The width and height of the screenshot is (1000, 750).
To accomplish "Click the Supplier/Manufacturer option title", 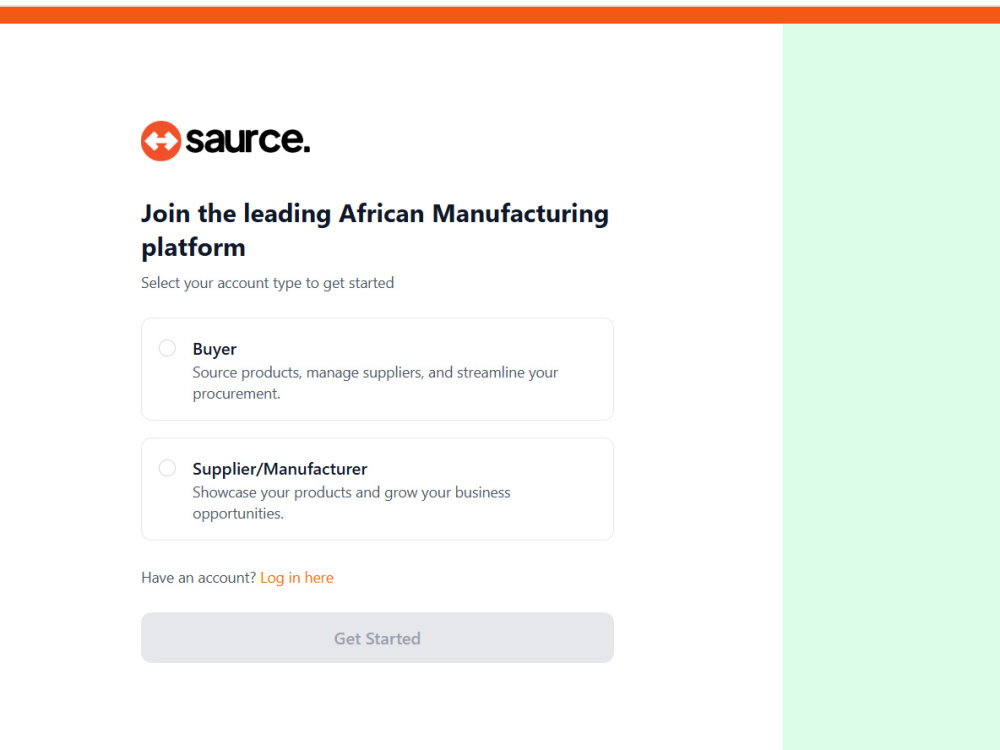I will point(280,469).
